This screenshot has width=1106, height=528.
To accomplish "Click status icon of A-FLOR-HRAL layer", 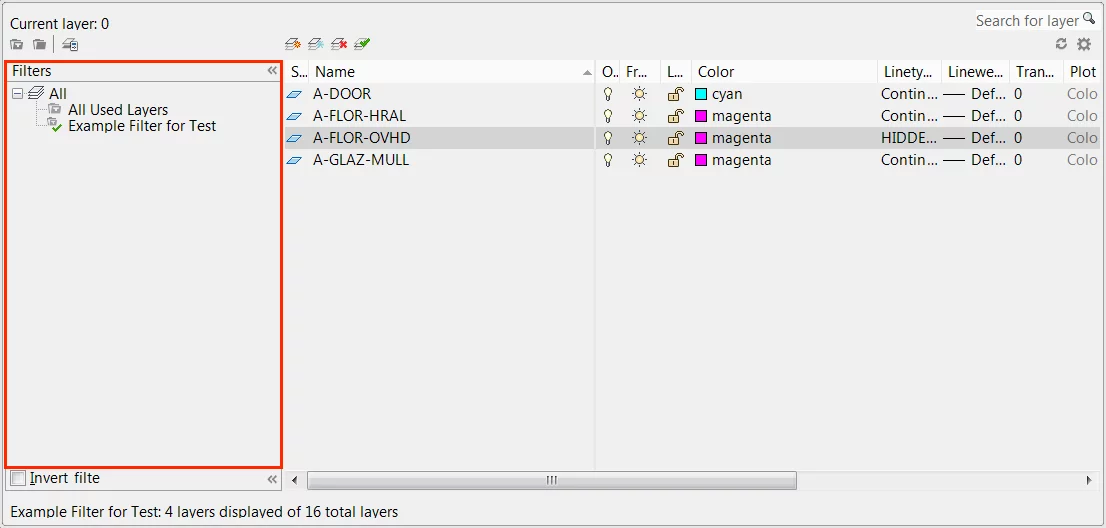I will [295, 116].
